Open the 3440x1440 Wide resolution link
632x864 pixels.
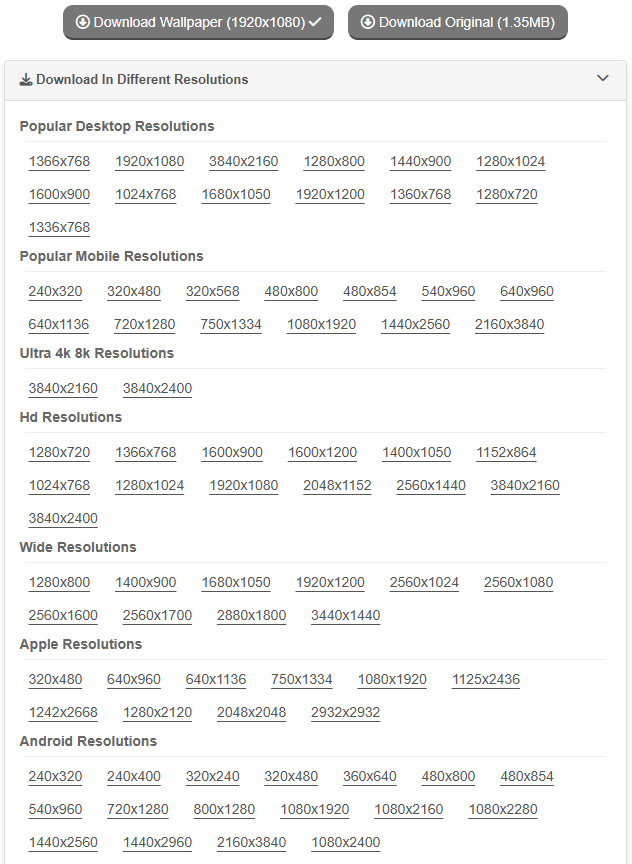coord(345,616)
